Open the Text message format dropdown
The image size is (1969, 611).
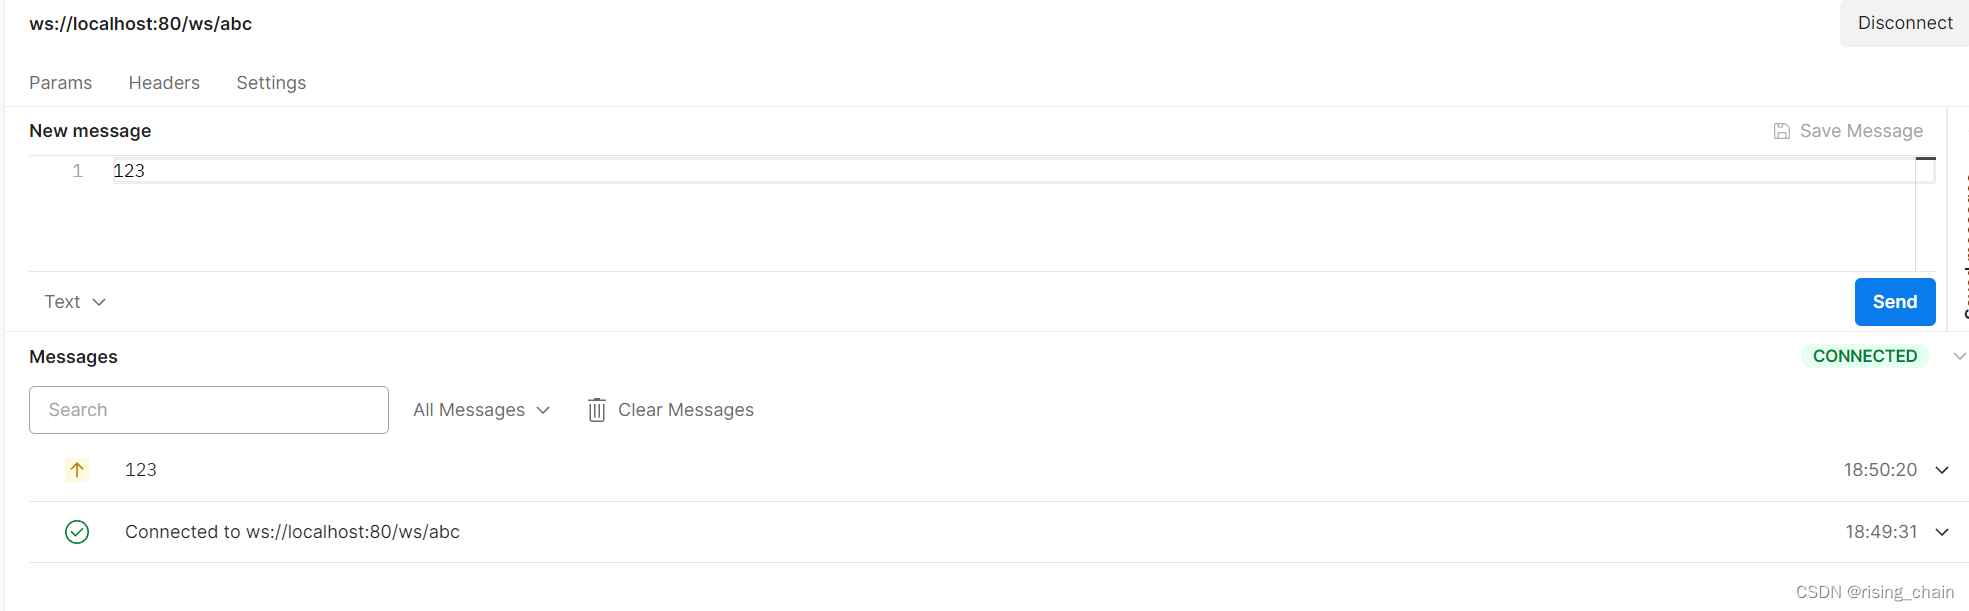point(75,302)
